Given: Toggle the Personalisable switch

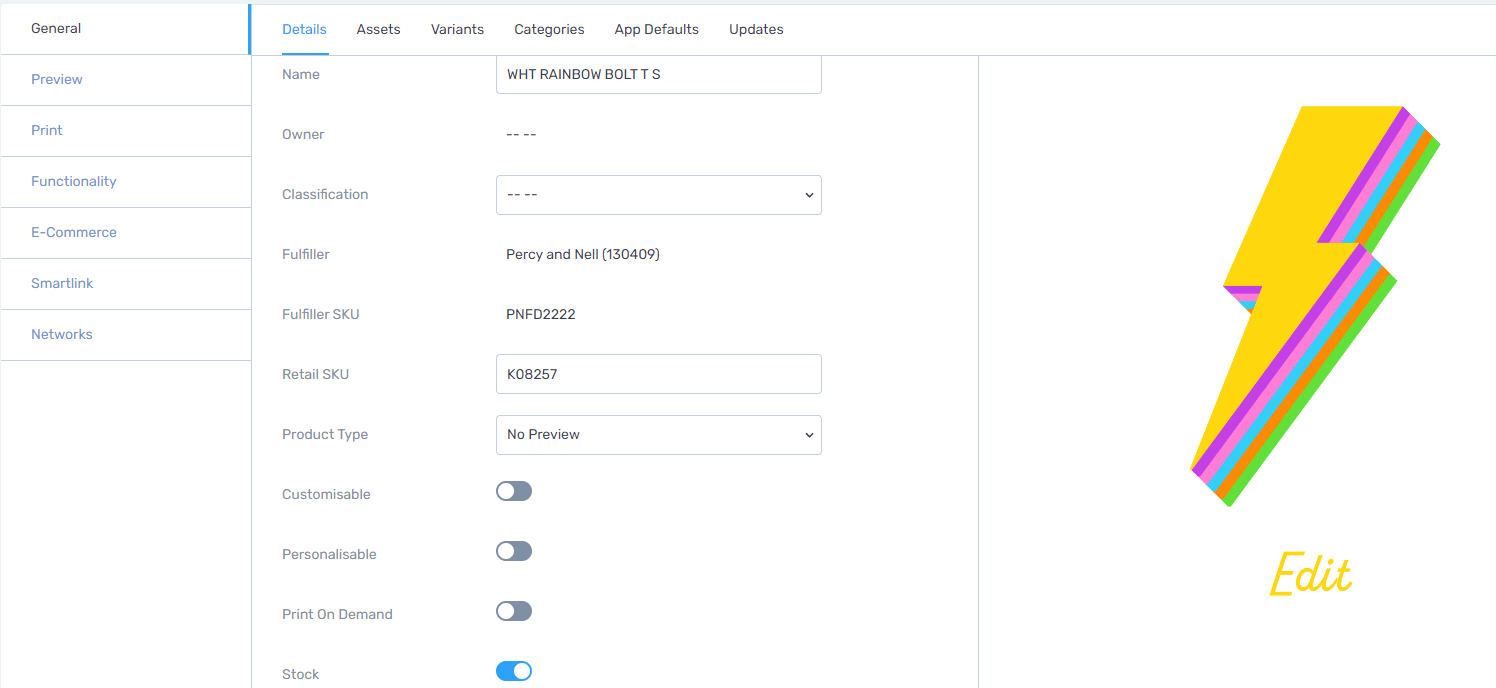Looking at the screenshot, I should tap(514, 551).
